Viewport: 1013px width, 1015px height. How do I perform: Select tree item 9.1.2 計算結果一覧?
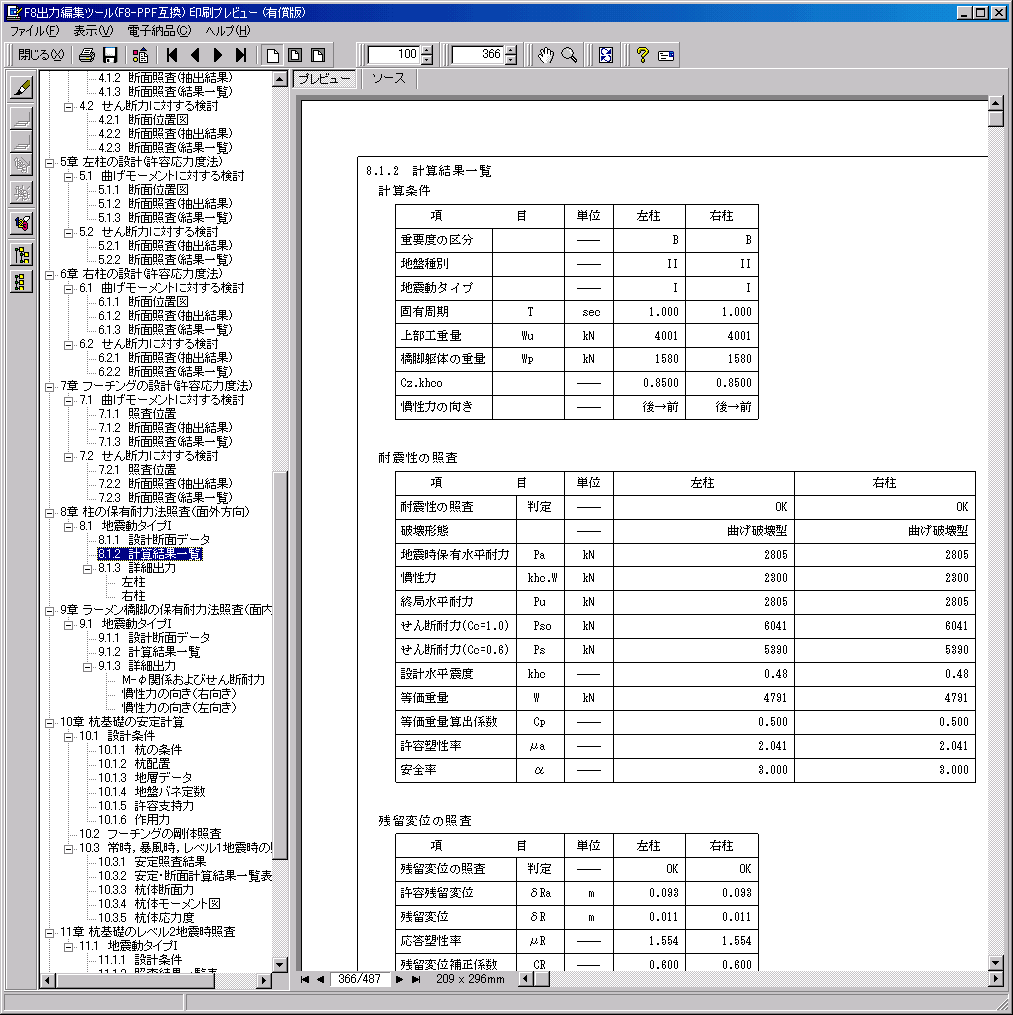(149, 652)
